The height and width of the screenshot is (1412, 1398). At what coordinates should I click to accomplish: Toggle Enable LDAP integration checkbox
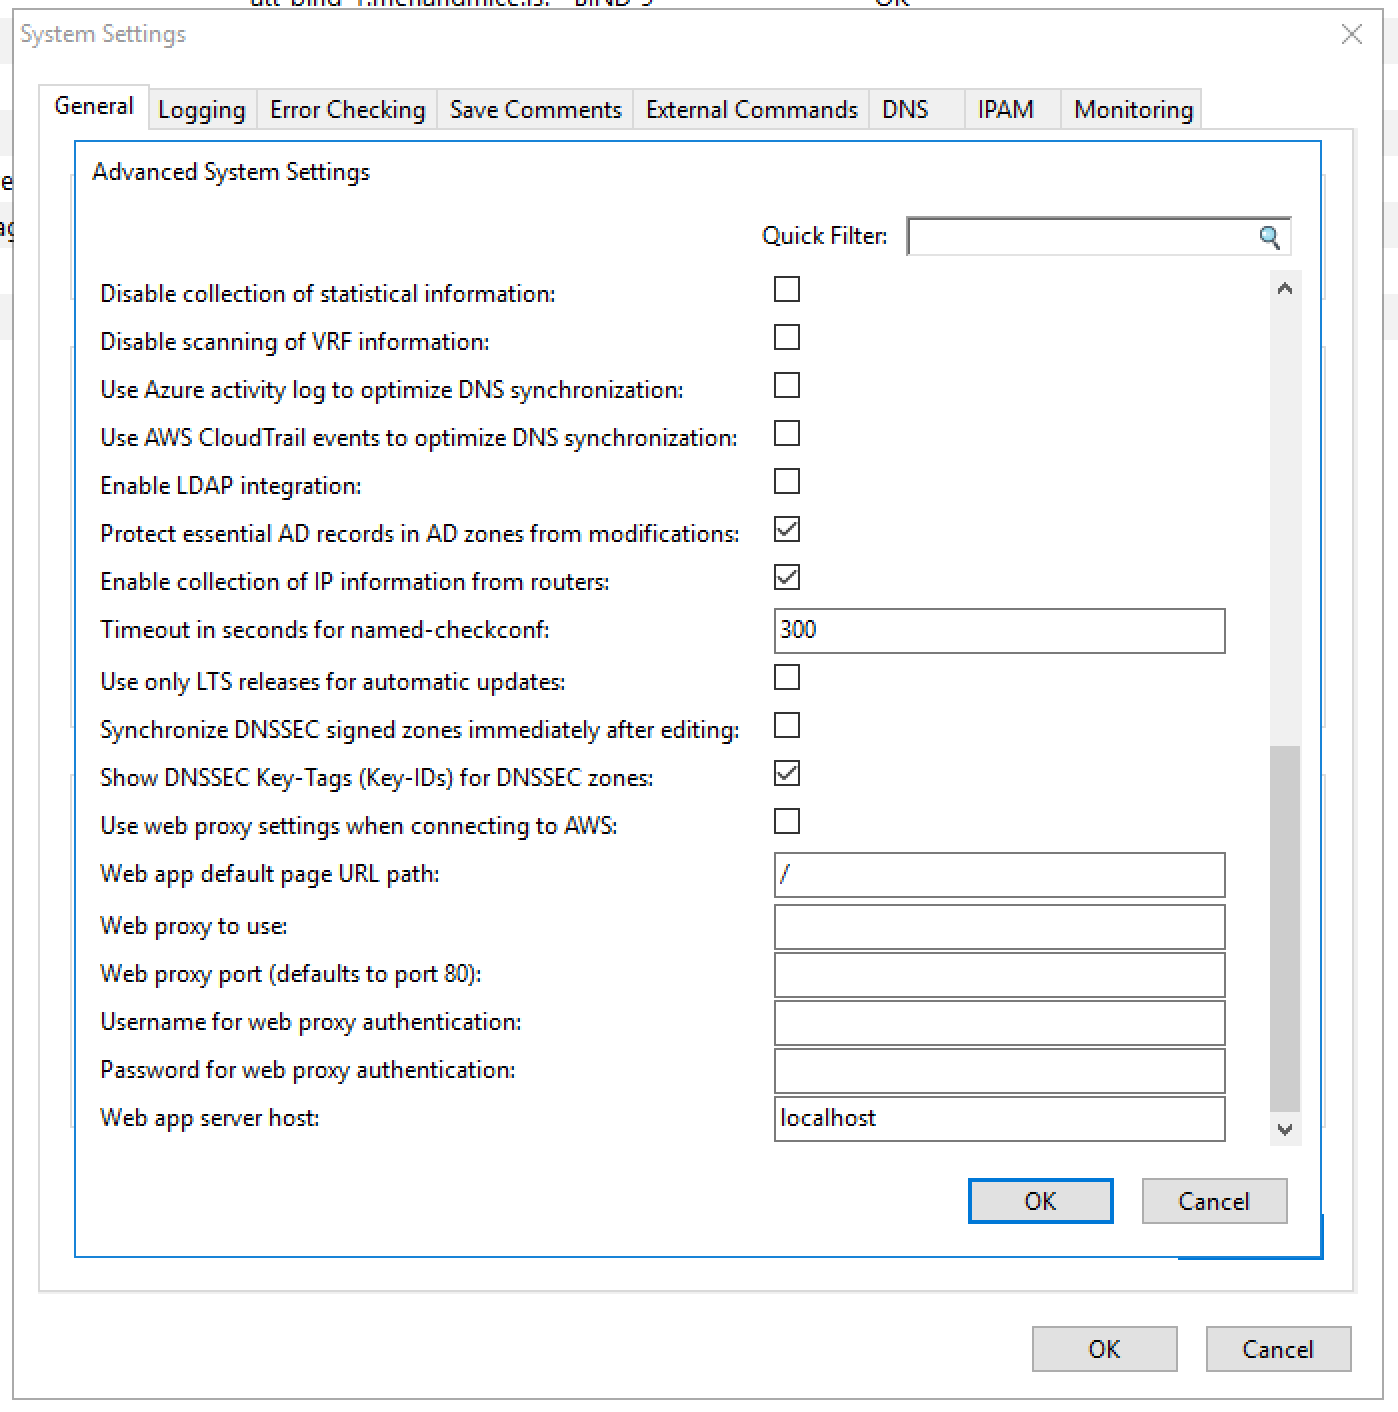[787, 482]
